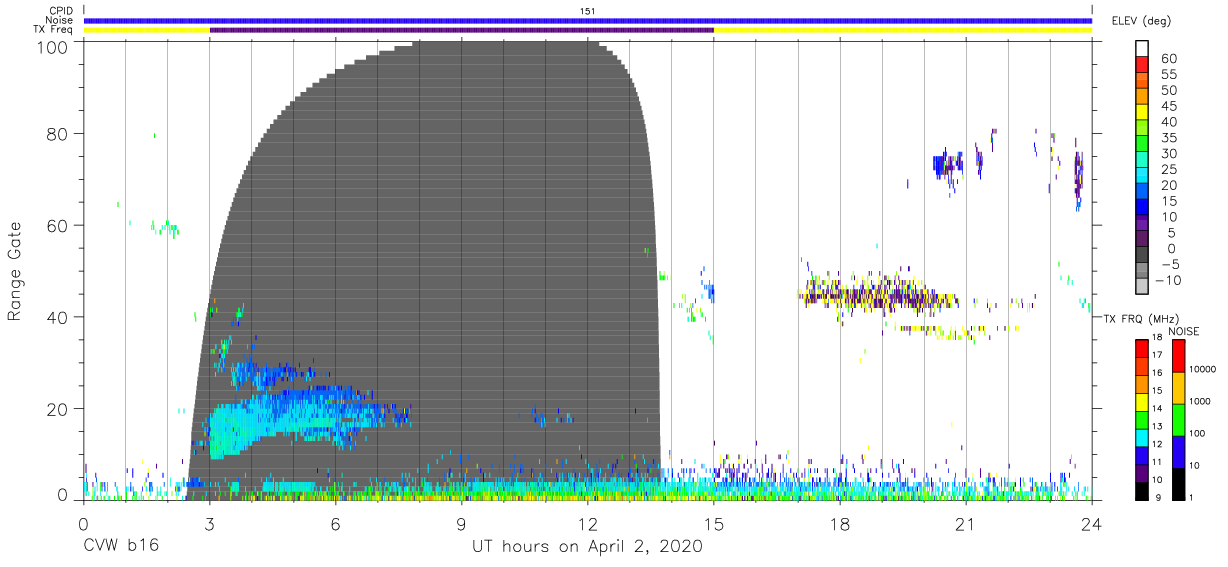Click the 'Noise' row label
The width and height of the screenshot is (1228, 567).
click(59, 20)
